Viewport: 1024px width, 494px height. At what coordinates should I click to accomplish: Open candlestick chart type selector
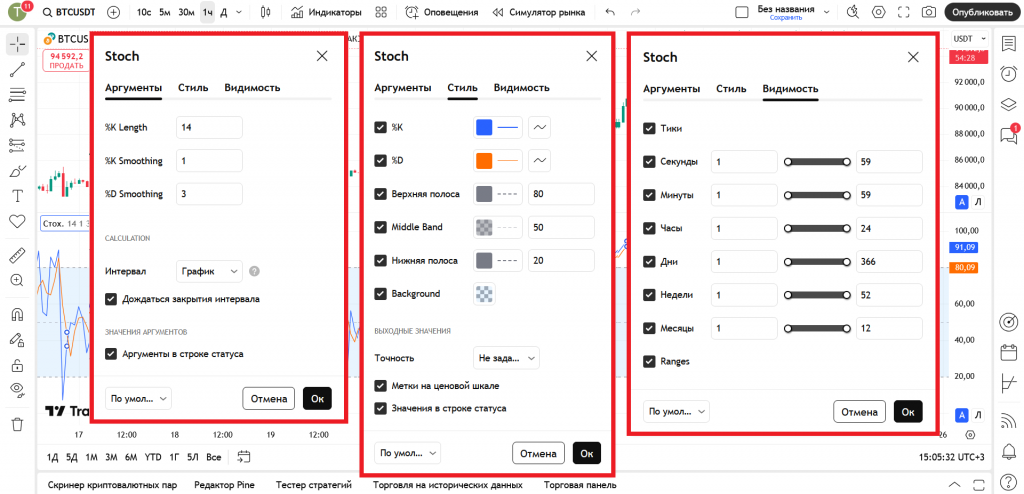(x=265, y=12)
